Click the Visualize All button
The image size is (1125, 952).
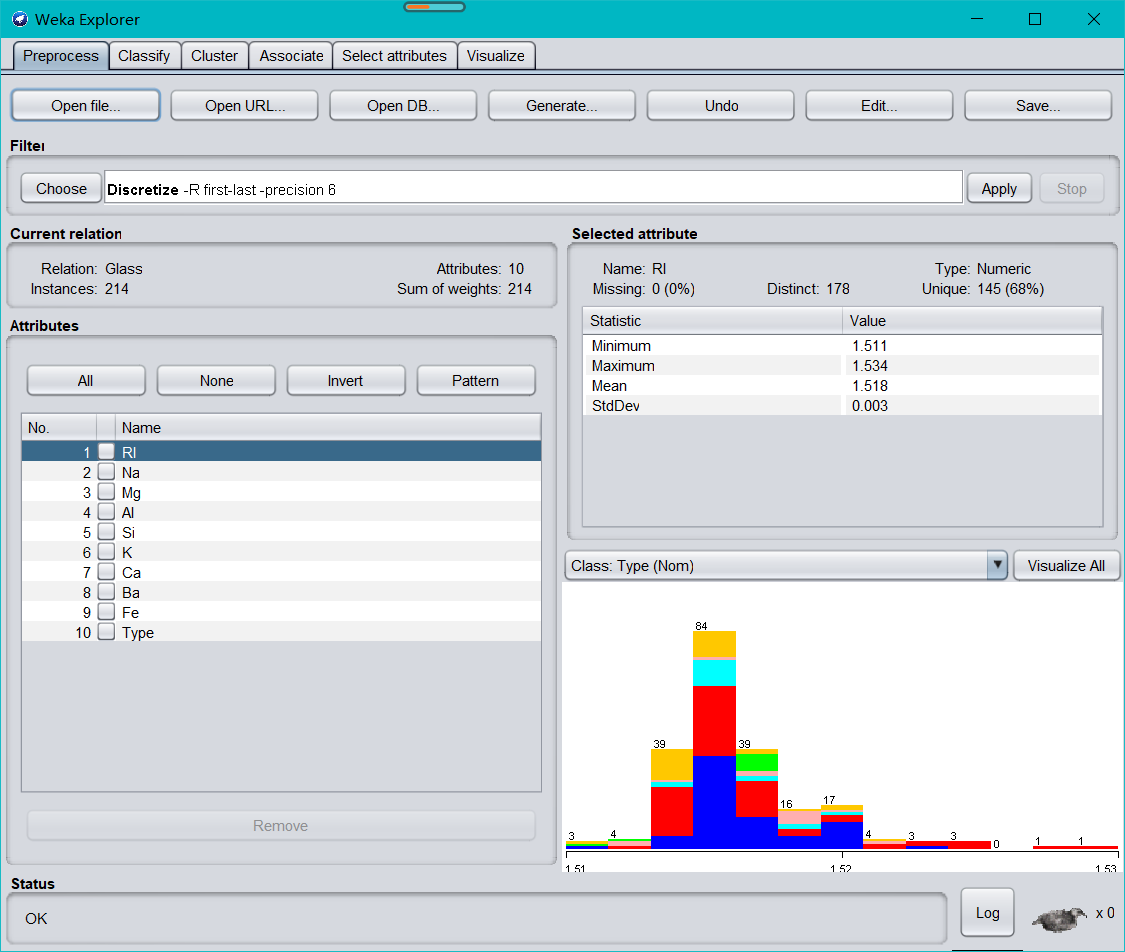pos(1066,565)
